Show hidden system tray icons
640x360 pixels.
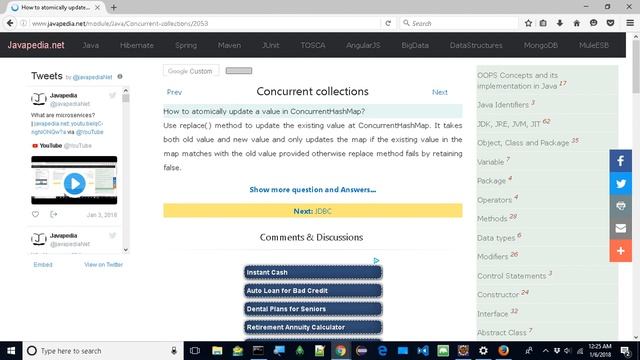(546, 351)
